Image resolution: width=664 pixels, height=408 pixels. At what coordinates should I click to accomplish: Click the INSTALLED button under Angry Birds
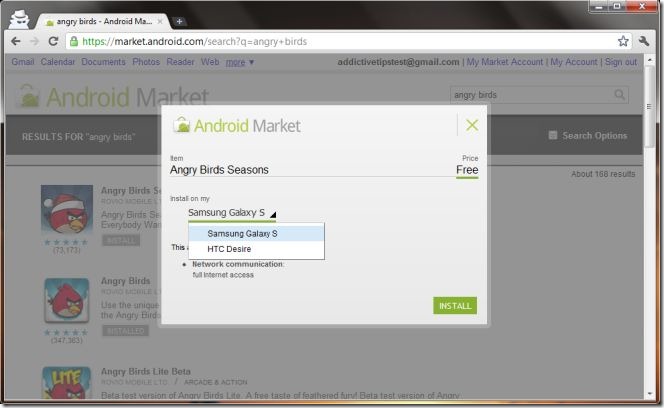[x=125, y=330]
